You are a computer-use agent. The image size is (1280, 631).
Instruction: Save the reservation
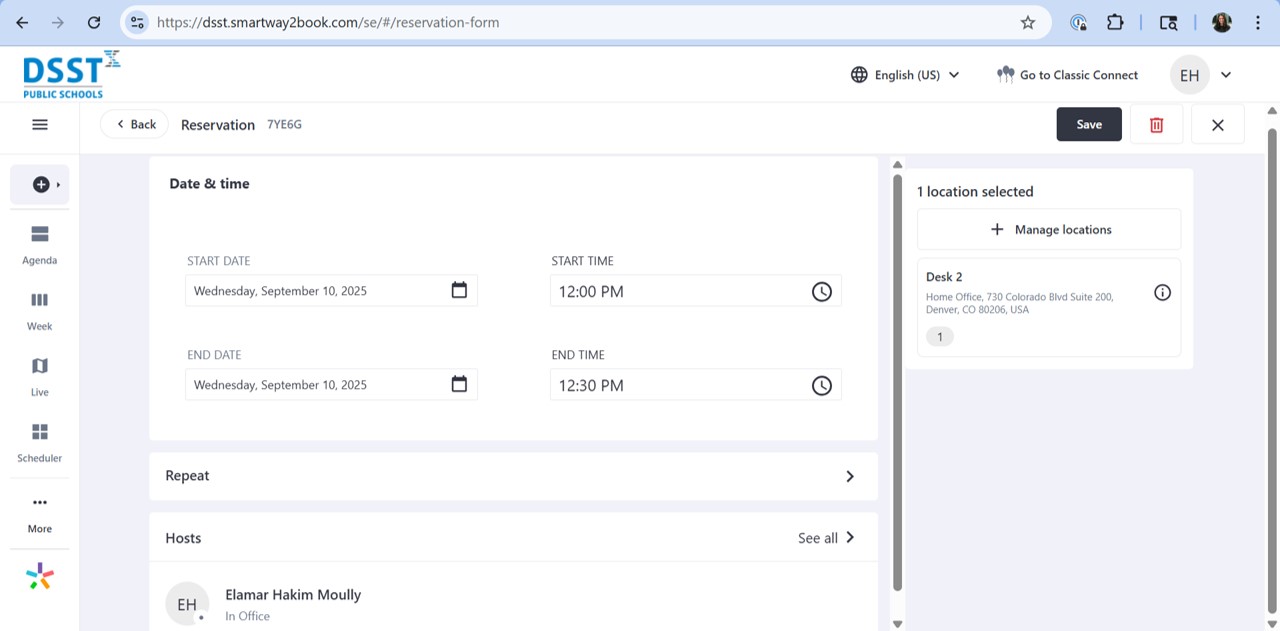pos(1089,125)
